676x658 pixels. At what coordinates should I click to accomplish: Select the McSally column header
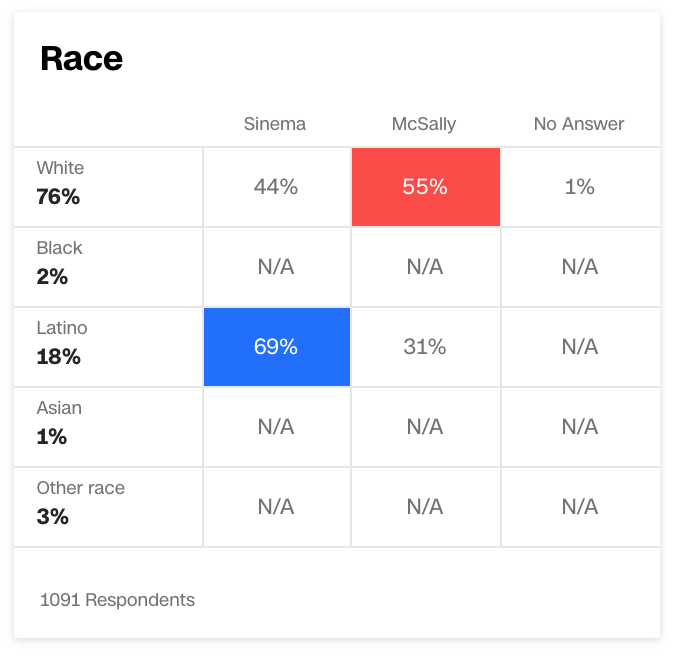pyautogui.click(x=424, y=124)
